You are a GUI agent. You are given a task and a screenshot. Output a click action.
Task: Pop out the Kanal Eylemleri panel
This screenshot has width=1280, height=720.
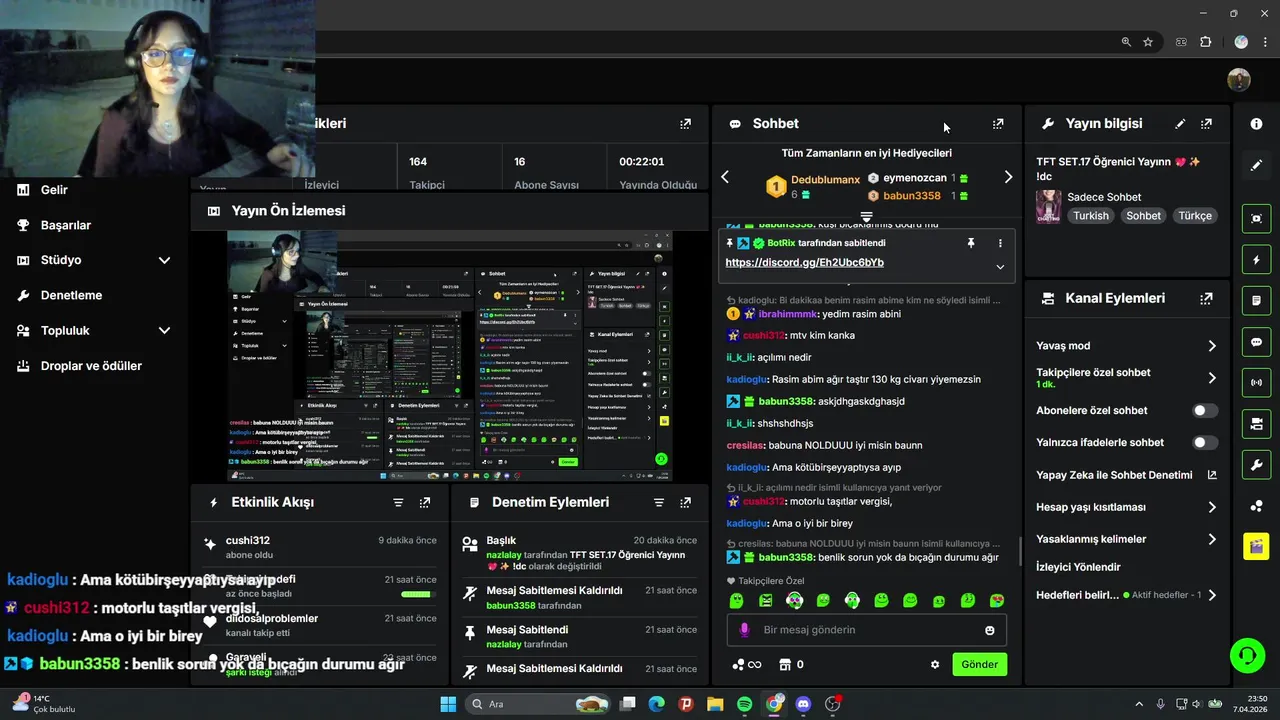[x=1206, y=298]
